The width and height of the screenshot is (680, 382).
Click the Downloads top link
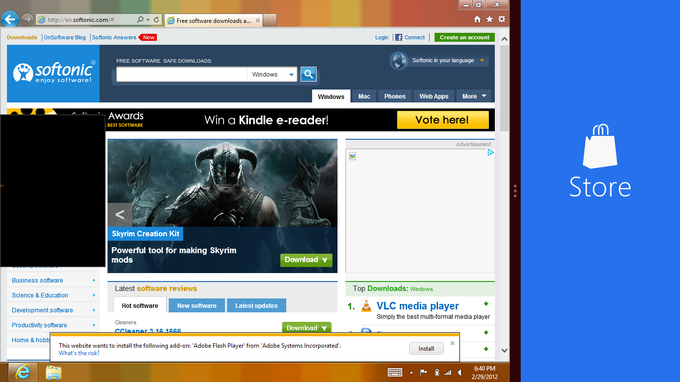[22, 37]
